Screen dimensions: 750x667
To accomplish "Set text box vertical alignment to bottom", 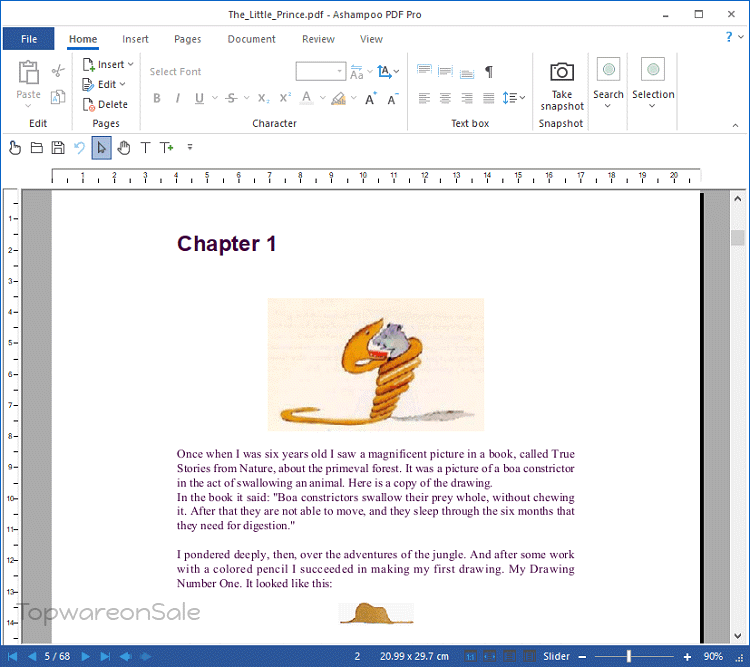I will tap(467, 72).
